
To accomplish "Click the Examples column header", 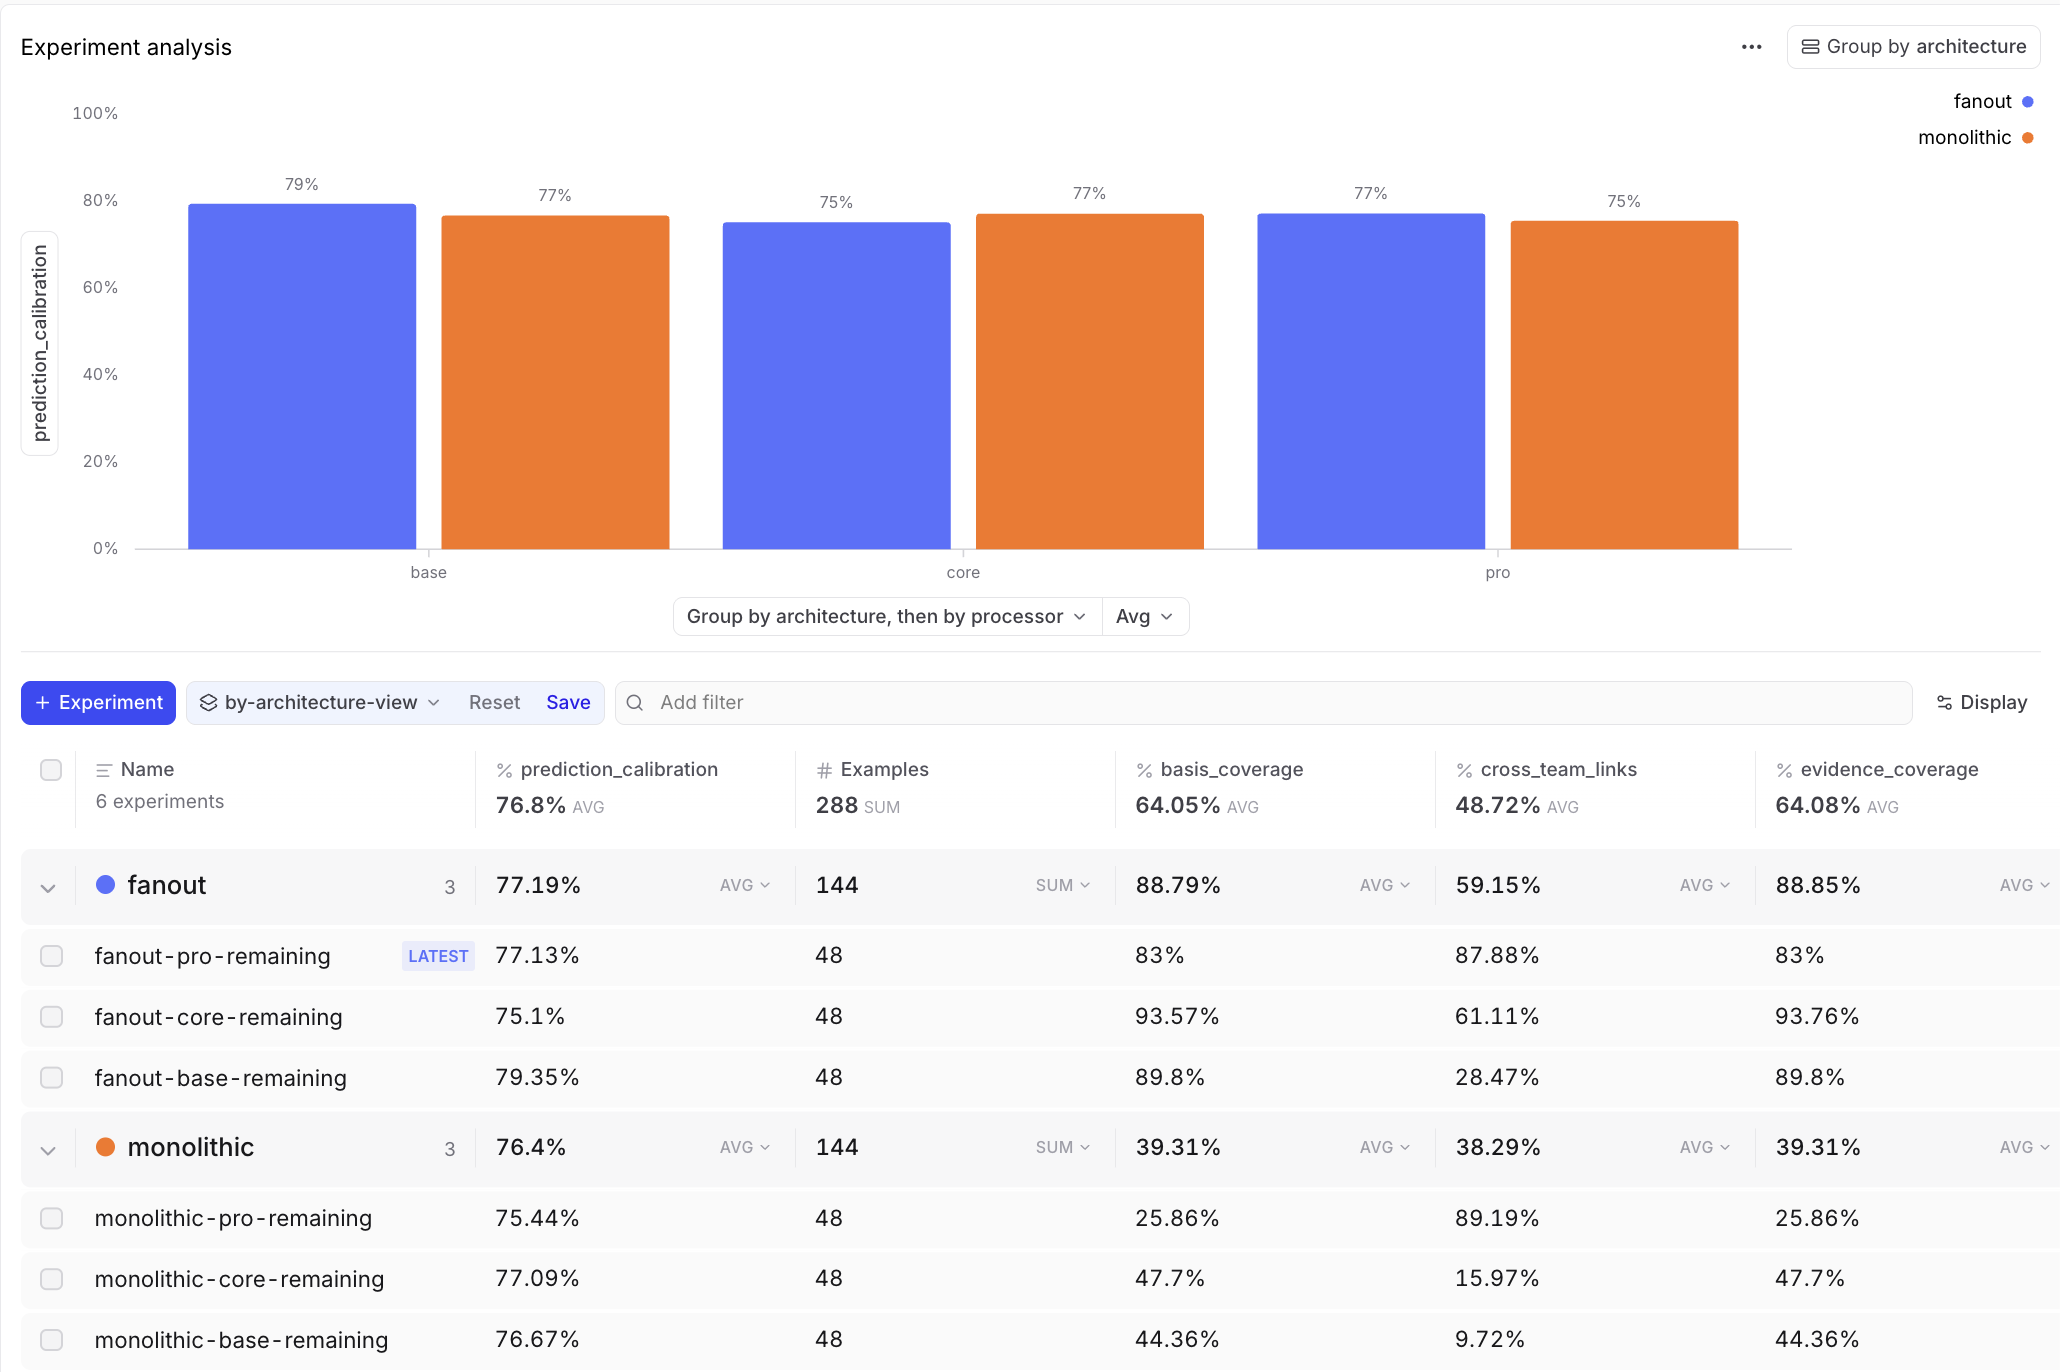I will pyautogui.click(x=884, y=770).
